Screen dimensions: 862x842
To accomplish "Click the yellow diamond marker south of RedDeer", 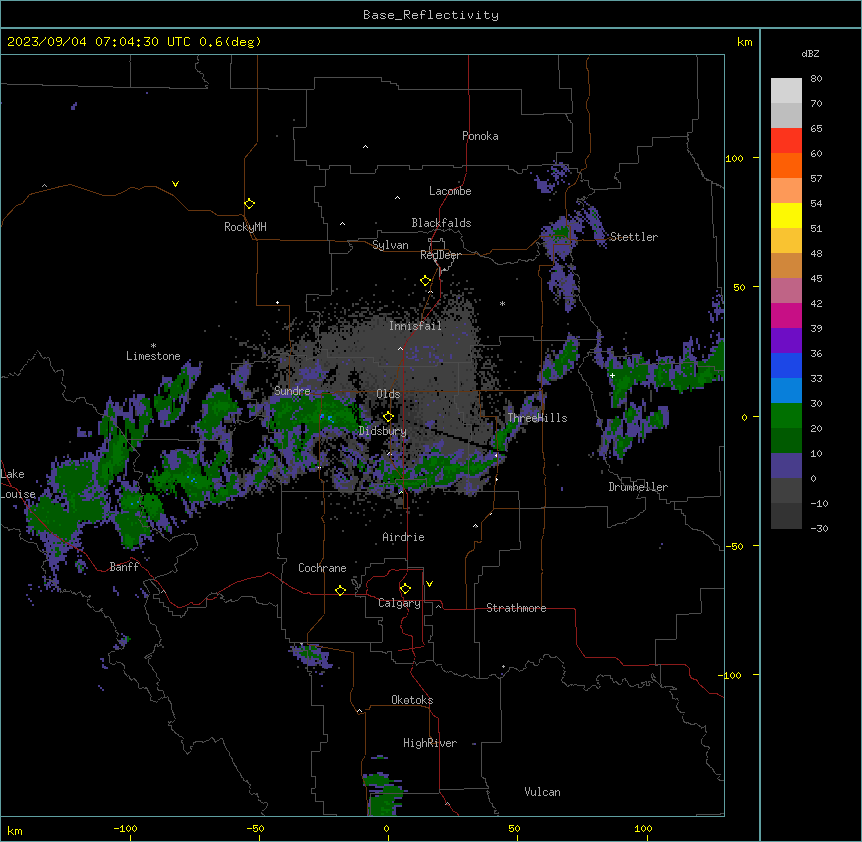I will pos(426,281).
